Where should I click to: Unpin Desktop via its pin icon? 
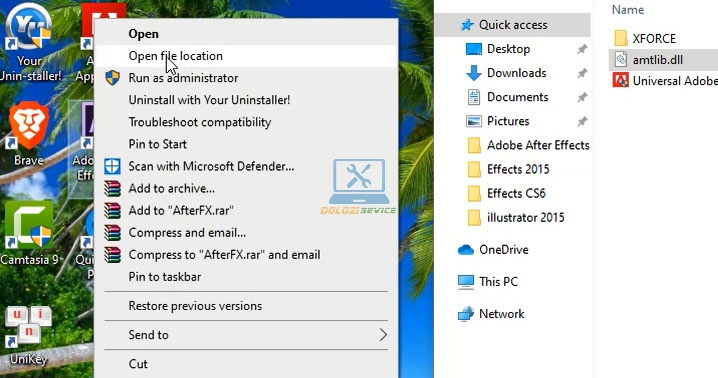582,49
